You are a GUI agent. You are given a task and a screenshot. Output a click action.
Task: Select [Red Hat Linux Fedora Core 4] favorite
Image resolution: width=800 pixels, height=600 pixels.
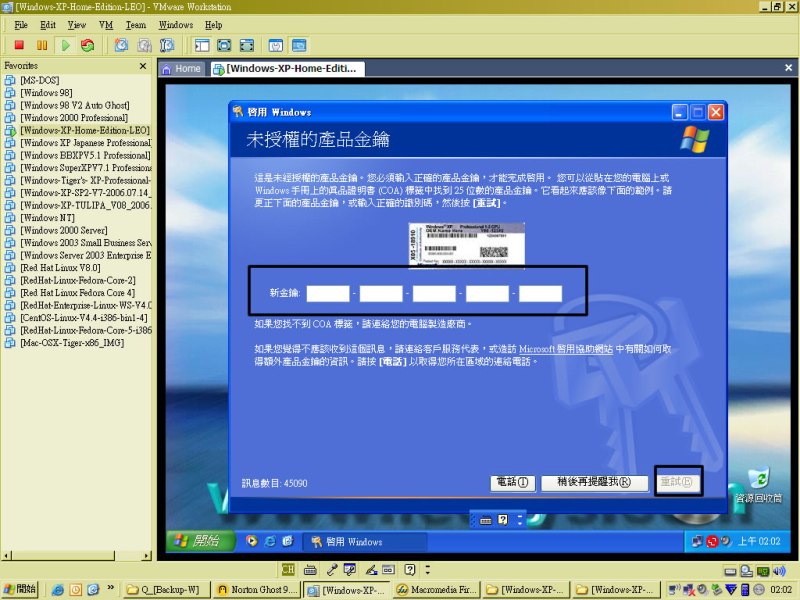(78, 293)
